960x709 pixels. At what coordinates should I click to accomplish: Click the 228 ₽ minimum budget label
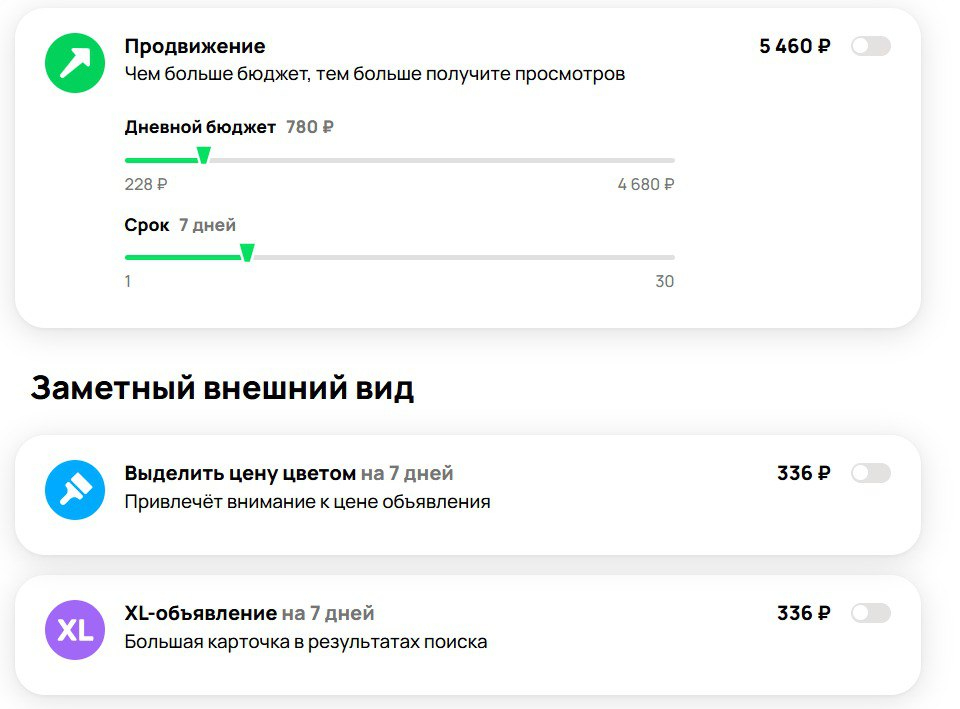(146, 184)
